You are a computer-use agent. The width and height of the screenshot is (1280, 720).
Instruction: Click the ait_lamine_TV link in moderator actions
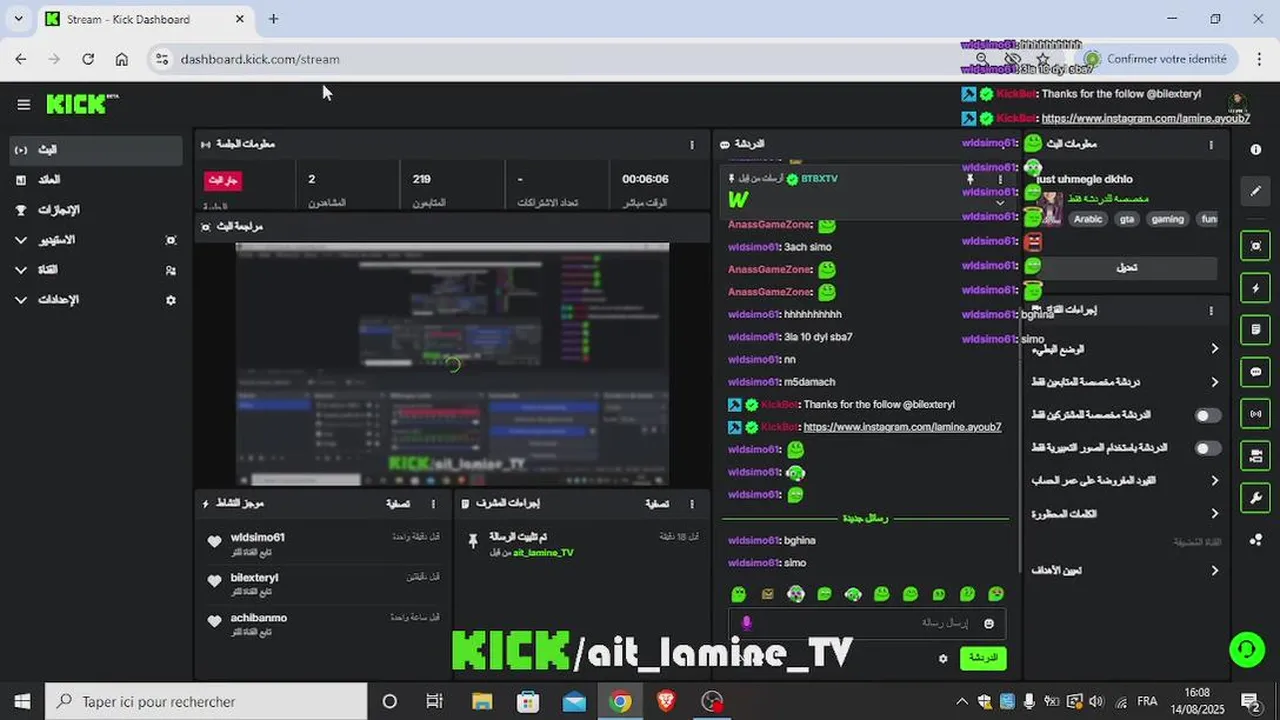click(543, 553)
